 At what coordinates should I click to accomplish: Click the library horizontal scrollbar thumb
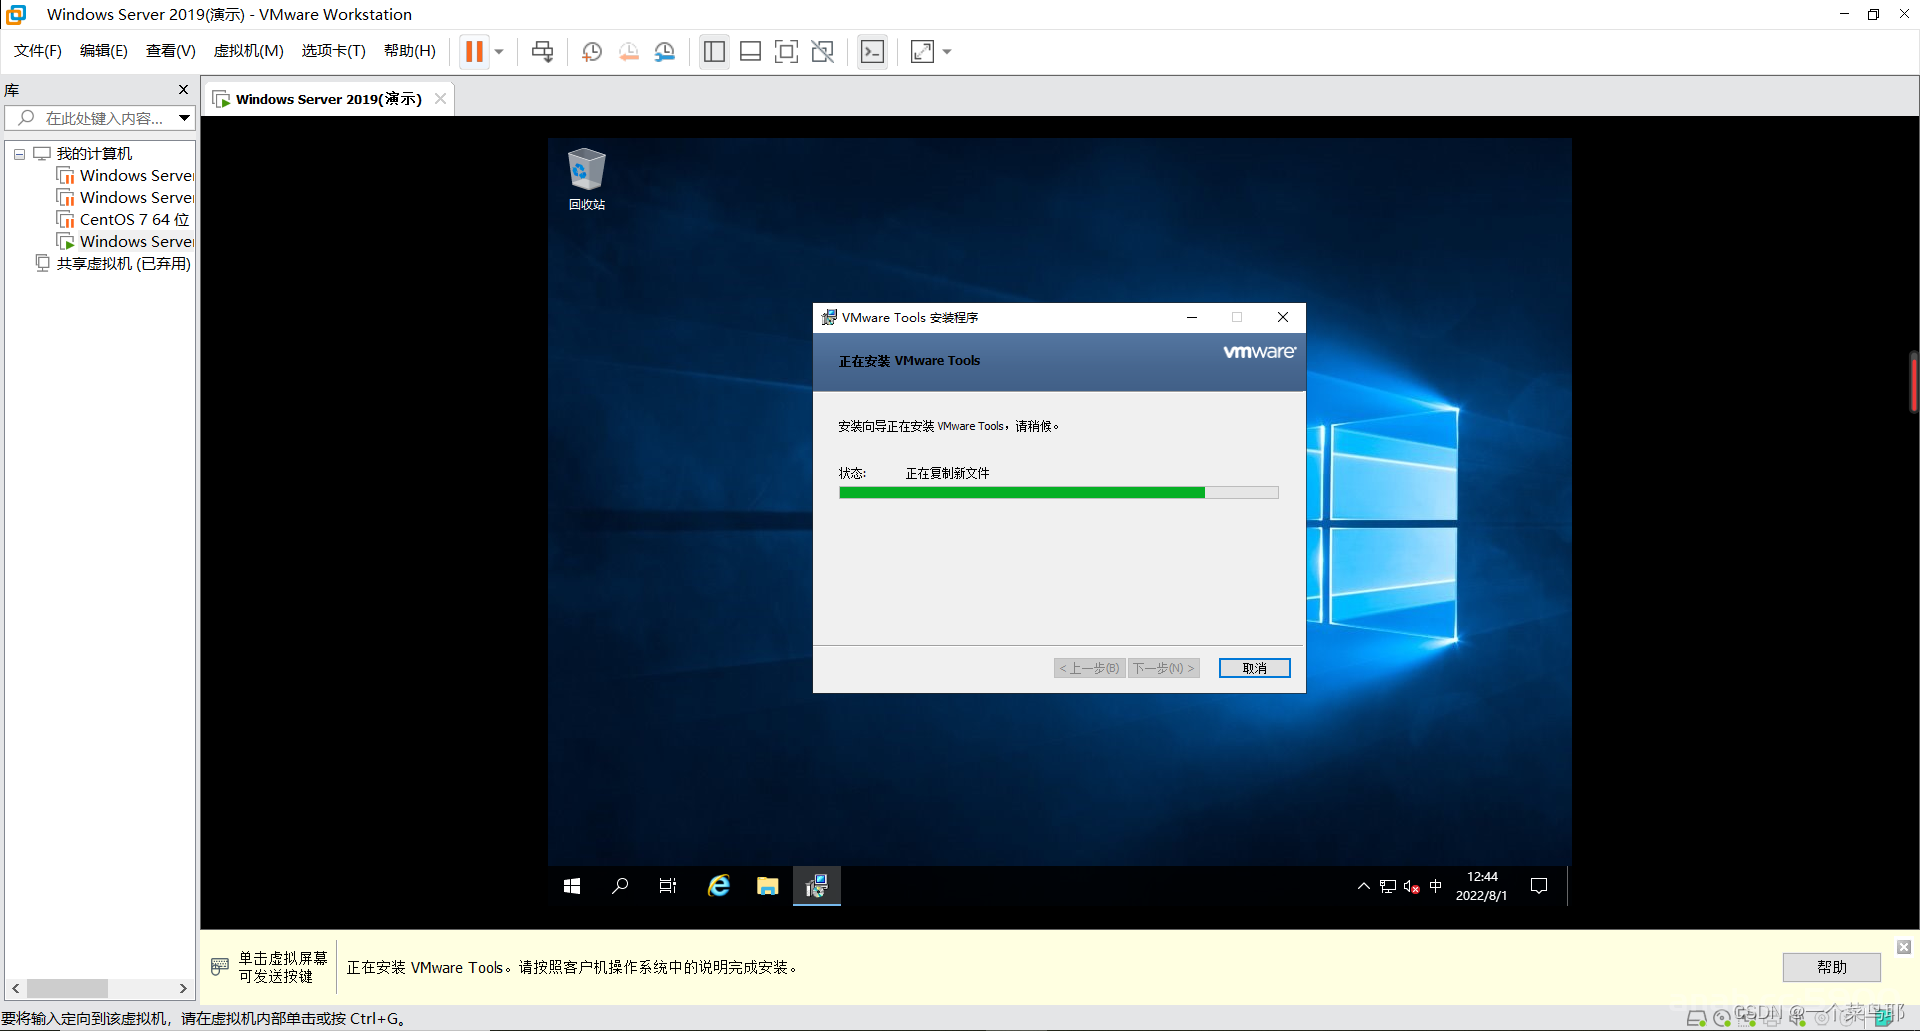(x=67, y=988)
